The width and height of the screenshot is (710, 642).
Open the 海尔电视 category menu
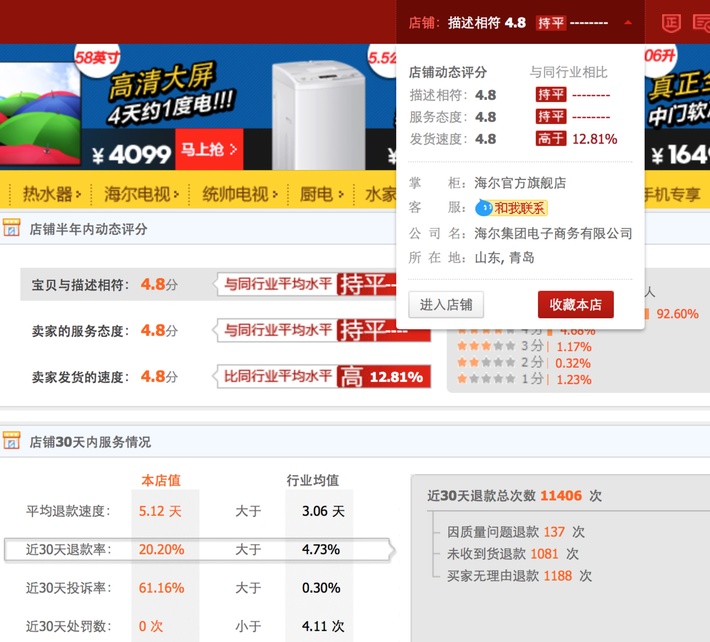coord(141,194)
